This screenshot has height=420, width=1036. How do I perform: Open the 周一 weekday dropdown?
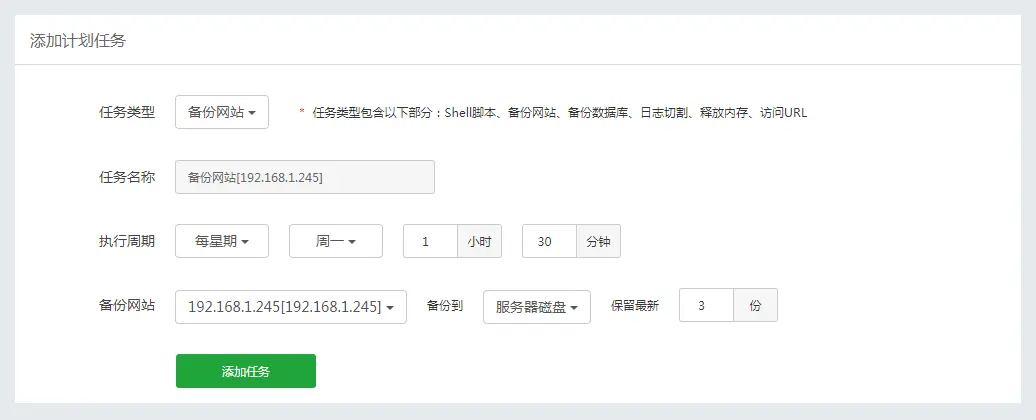tap(336, 241)
